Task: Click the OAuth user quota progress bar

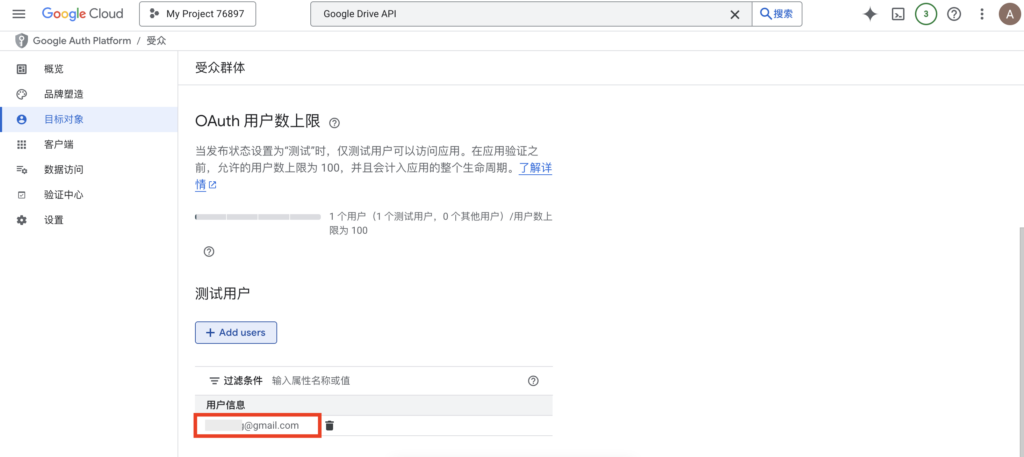Action: tap(257, 216)
